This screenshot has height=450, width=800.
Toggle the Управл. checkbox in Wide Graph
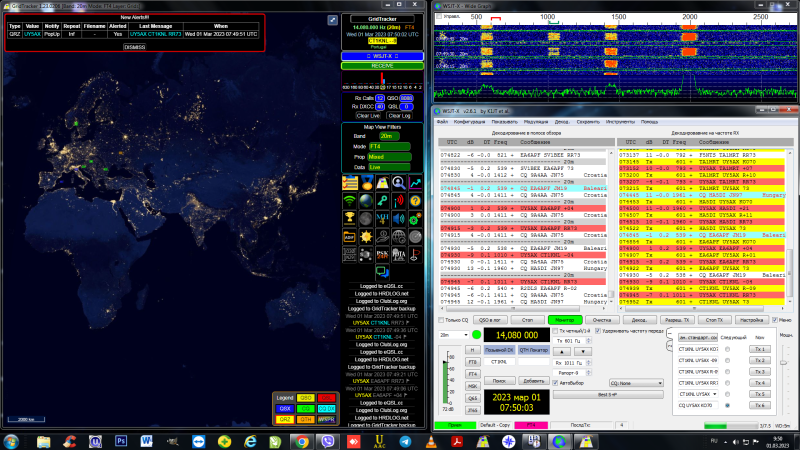click(x=439, y=16)
